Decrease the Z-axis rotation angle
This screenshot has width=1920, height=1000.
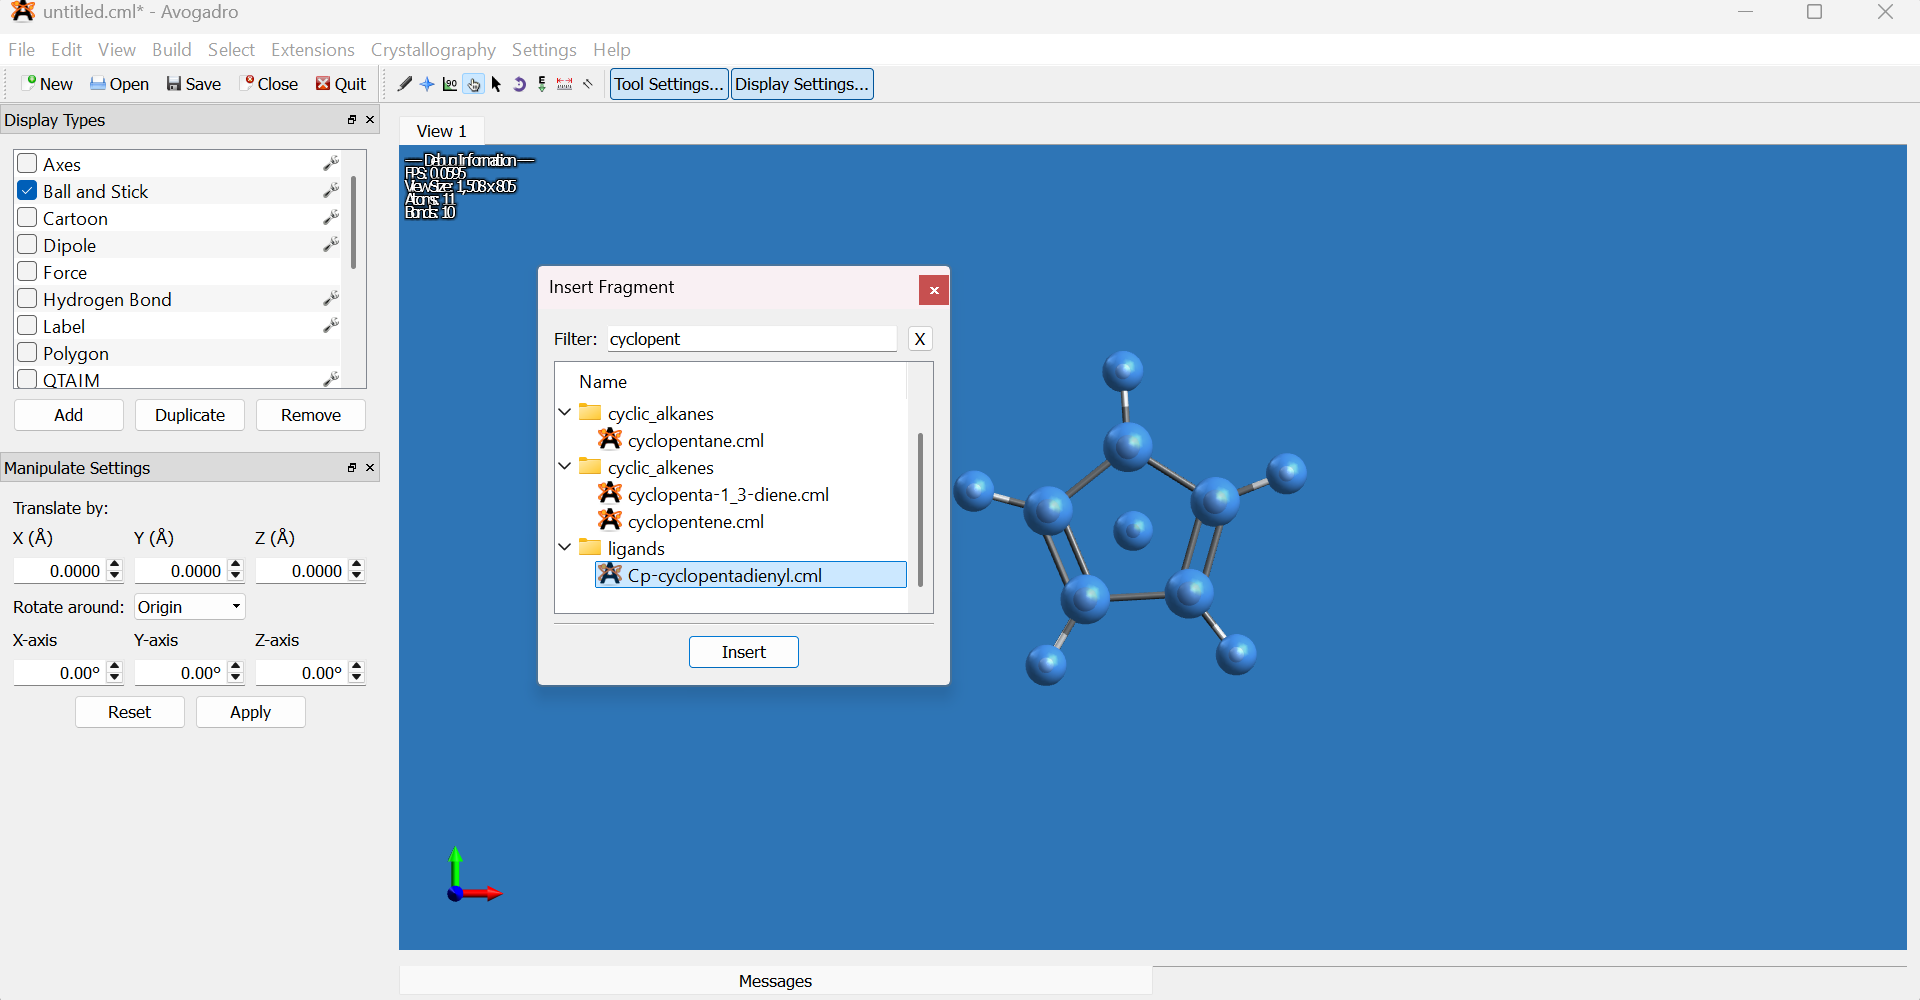point(357,679)
